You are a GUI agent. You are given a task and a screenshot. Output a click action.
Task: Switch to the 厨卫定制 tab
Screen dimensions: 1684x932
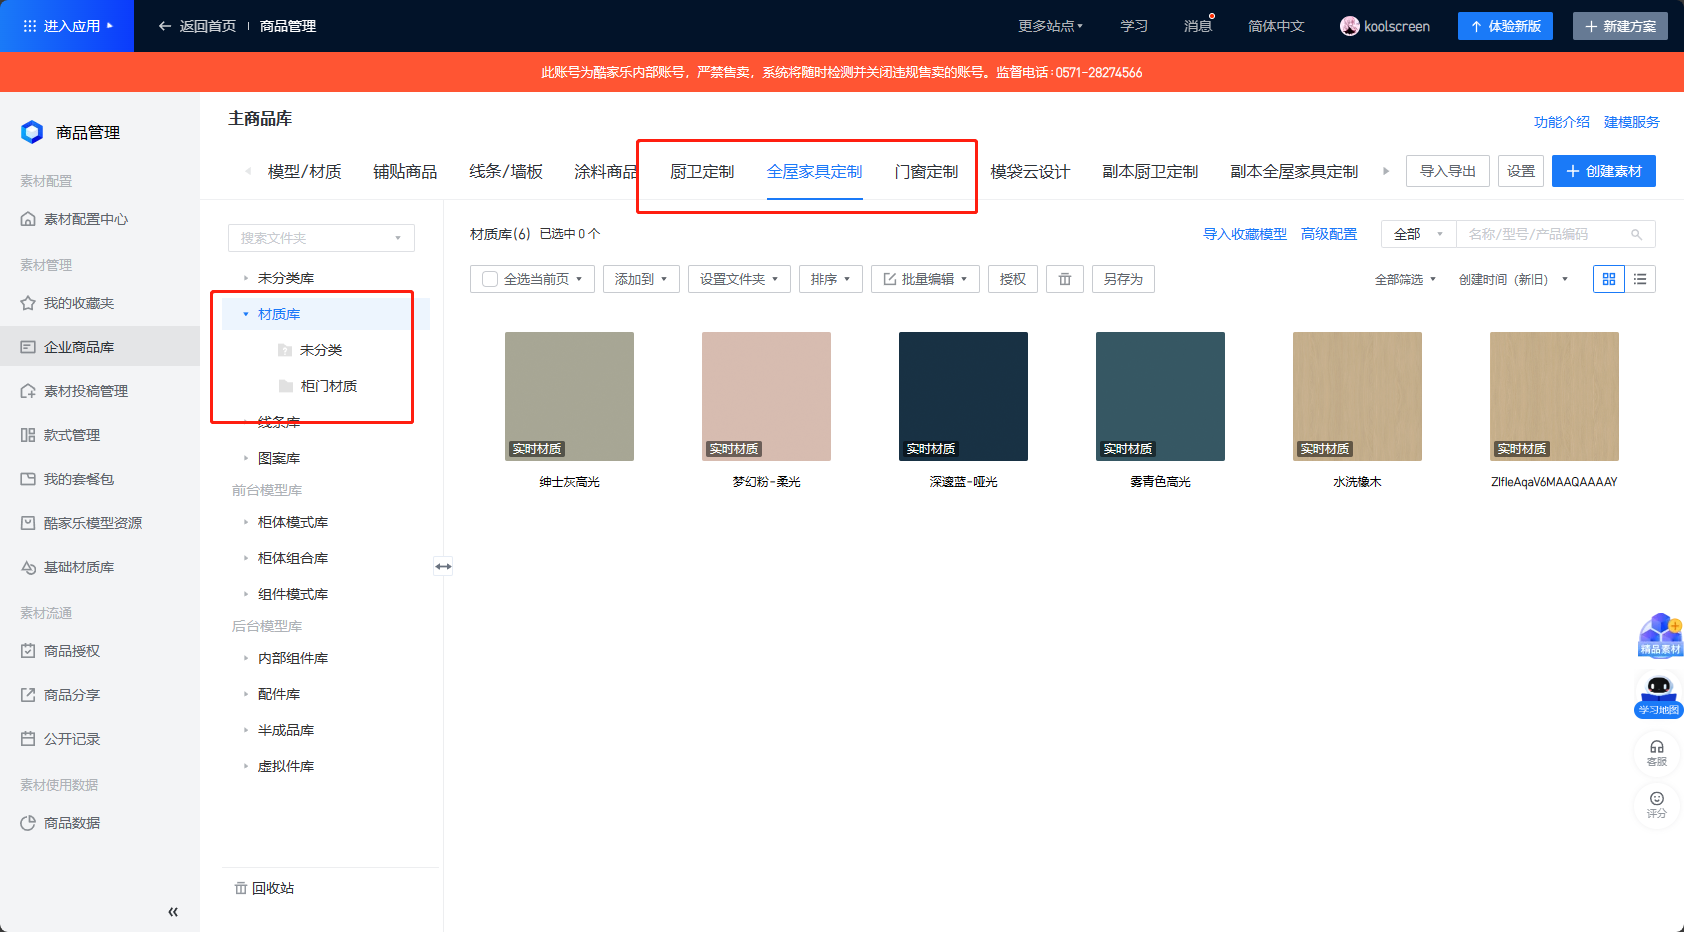pyautogui.click(x=702, y=172)
